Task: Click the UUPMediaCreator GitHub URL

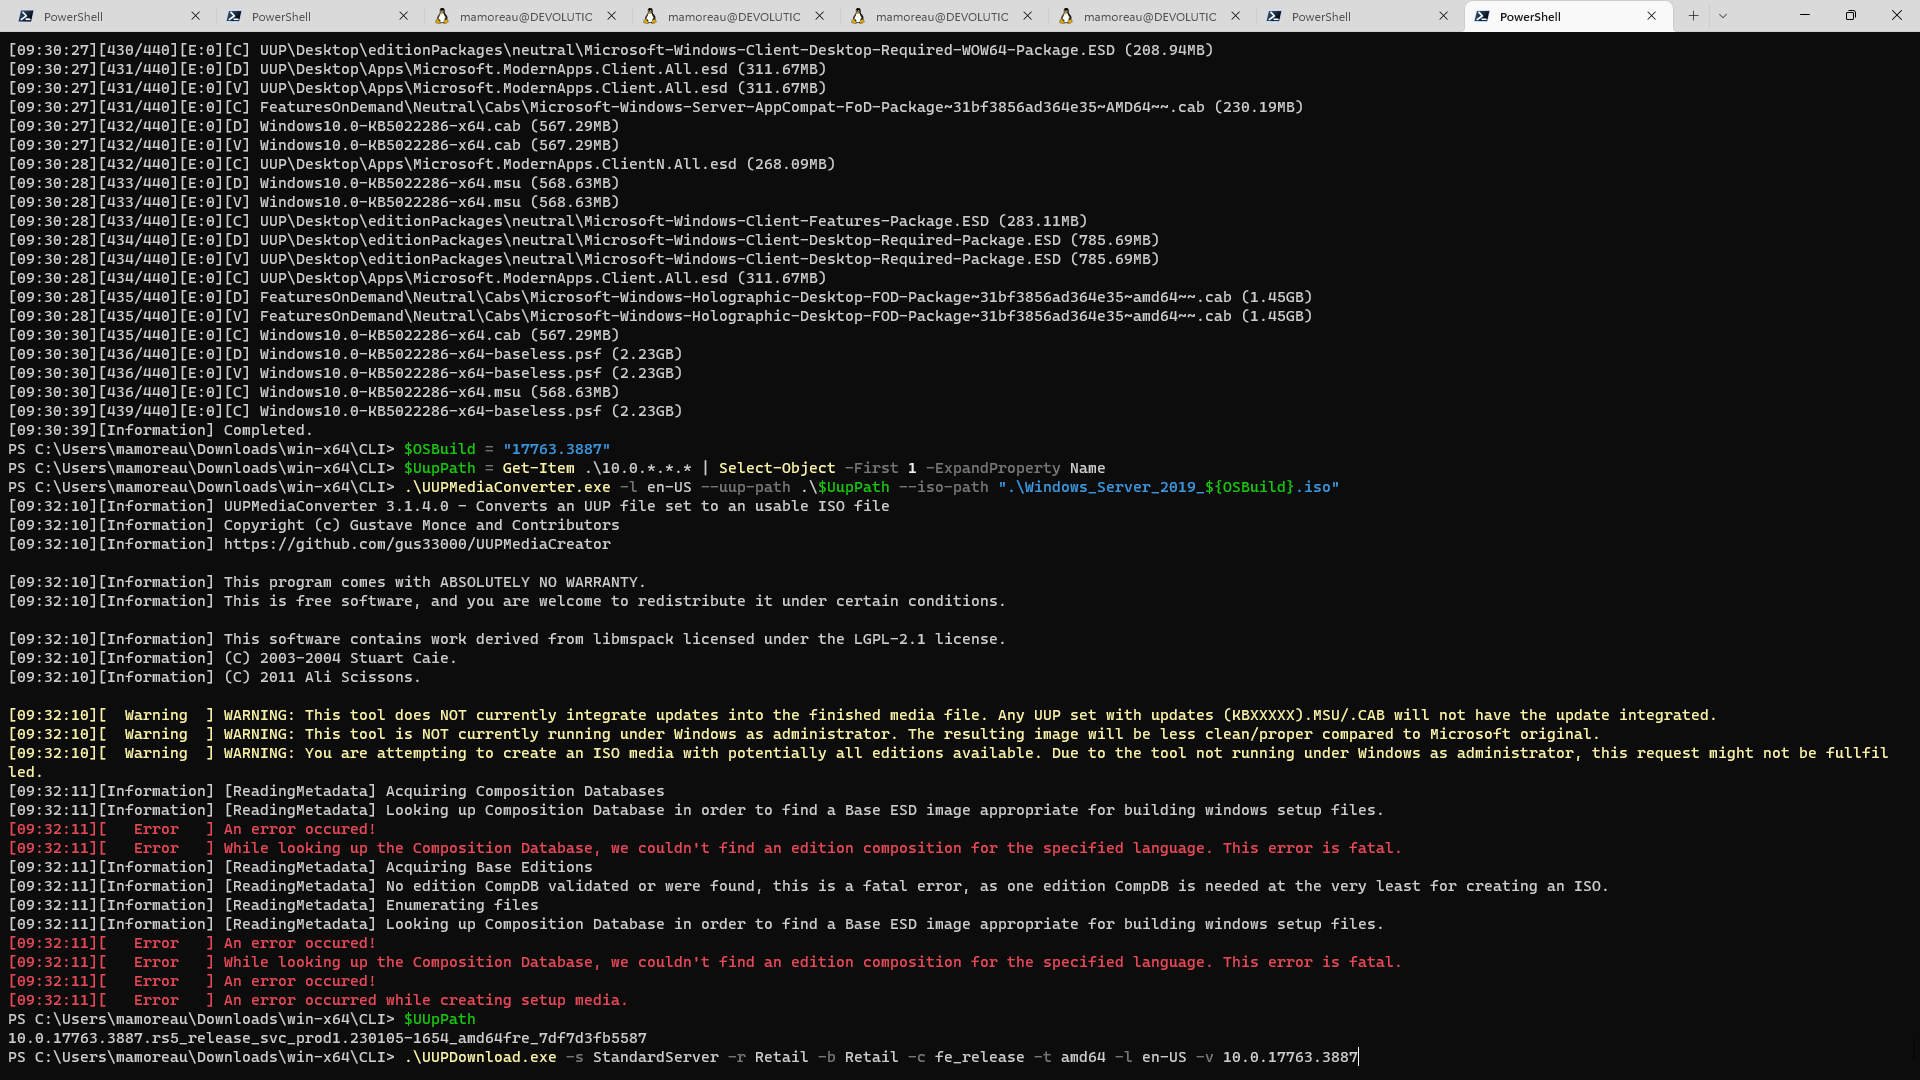Action: pyautogui.click(x=416, y=544)
